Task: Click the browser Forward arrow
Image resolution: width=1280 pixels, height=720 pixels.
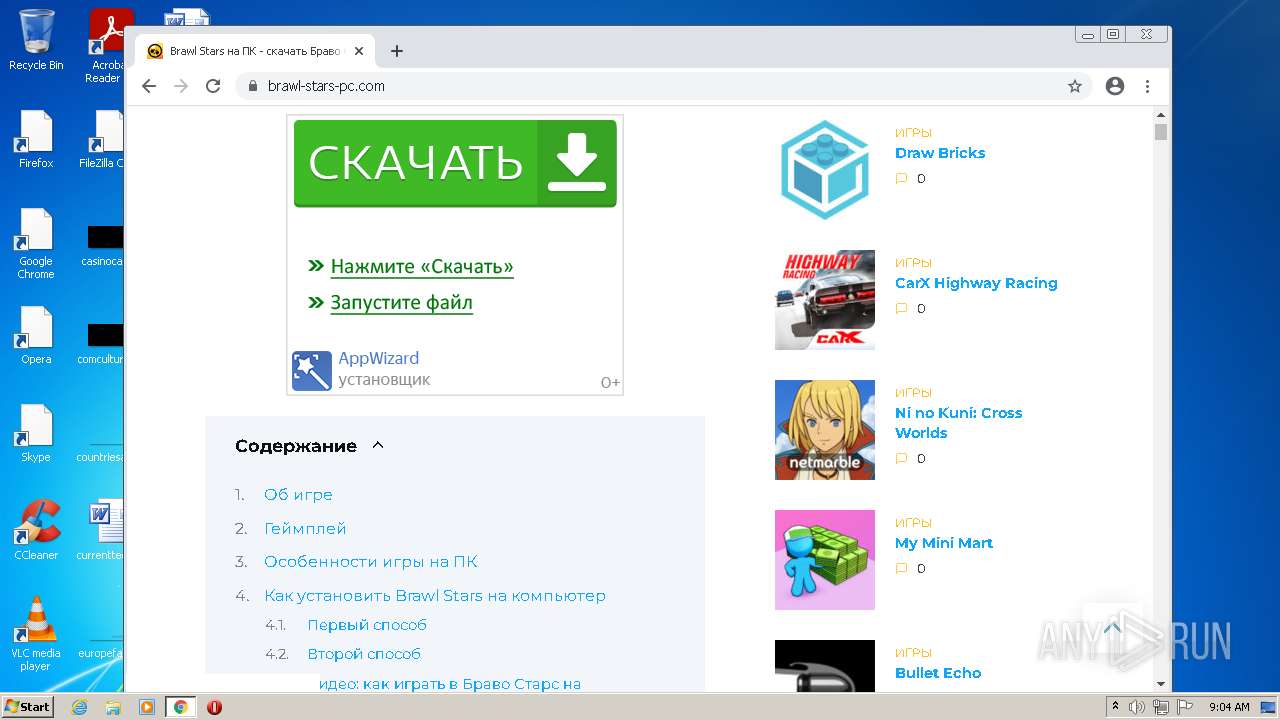Action: [181, 86]
